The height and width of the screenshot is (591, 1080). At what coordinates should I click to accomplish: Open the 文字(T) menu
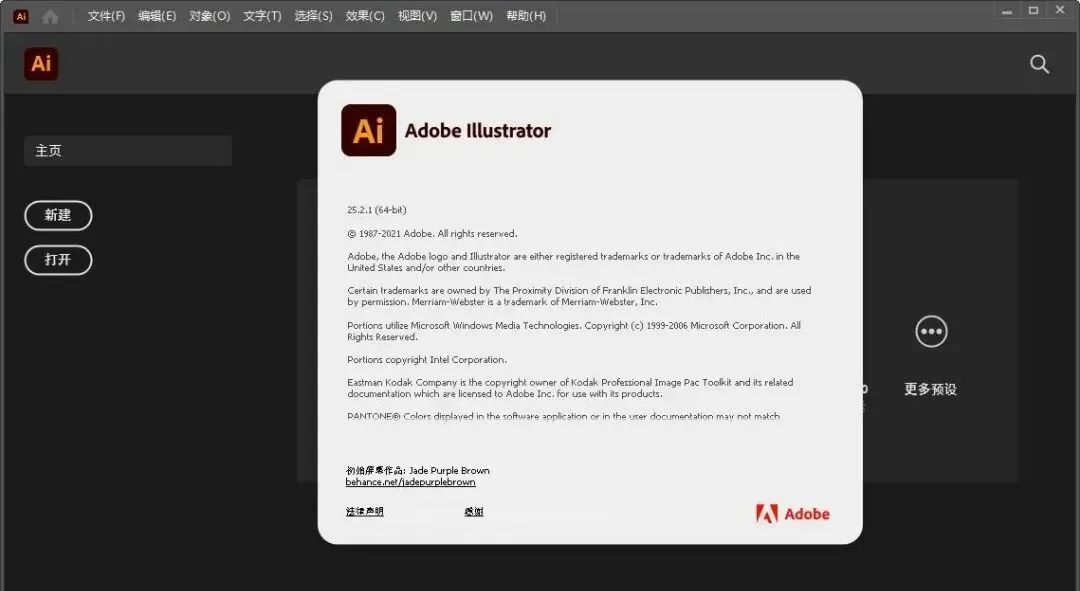point(262,16)
